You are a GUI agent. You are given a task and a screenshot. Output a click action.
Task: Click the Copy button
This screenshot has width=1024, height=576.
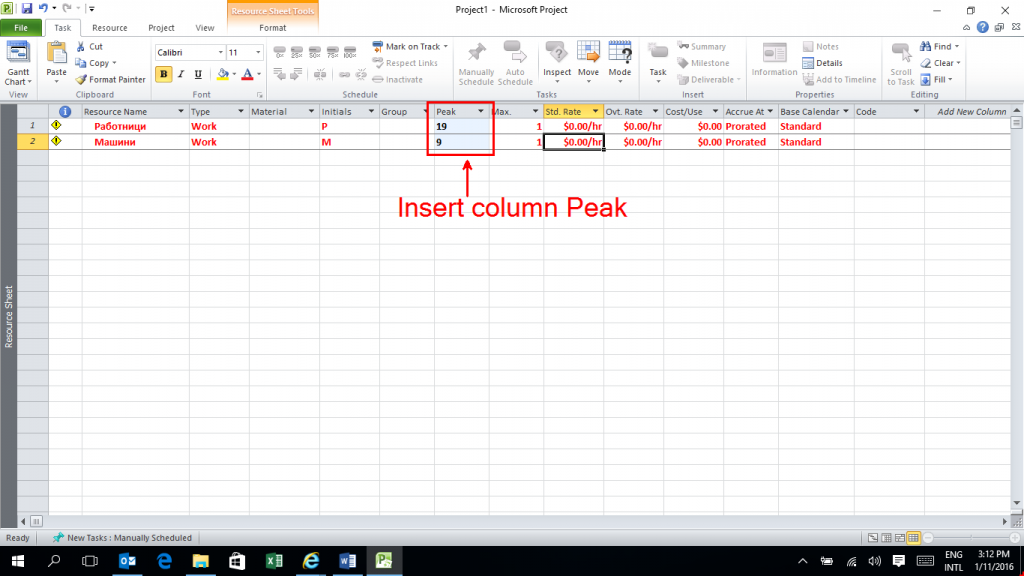95,63
